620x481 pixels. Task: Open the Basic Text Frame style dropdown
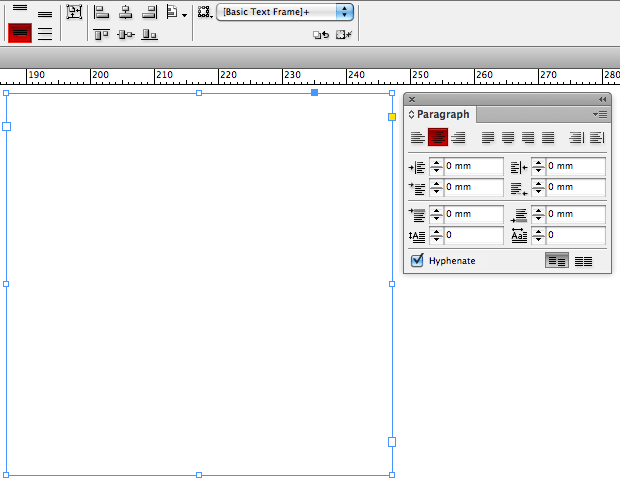[345, 12]
